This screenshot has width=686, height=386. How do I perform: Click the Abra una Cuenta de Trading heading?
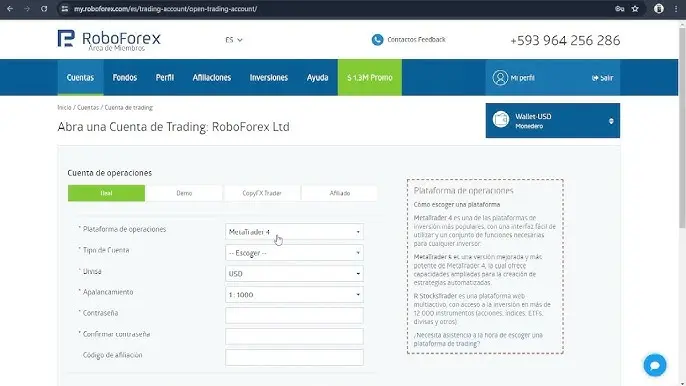coord(173,127)
